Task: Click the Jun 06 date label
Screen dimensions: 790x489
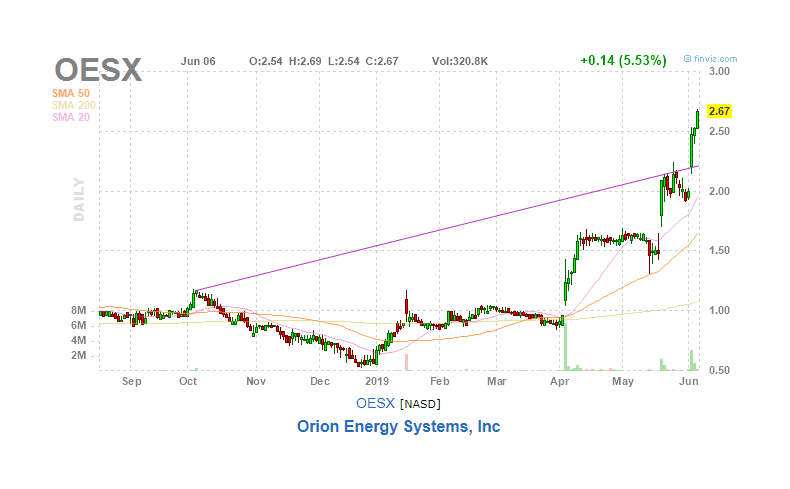Action: 198,61
